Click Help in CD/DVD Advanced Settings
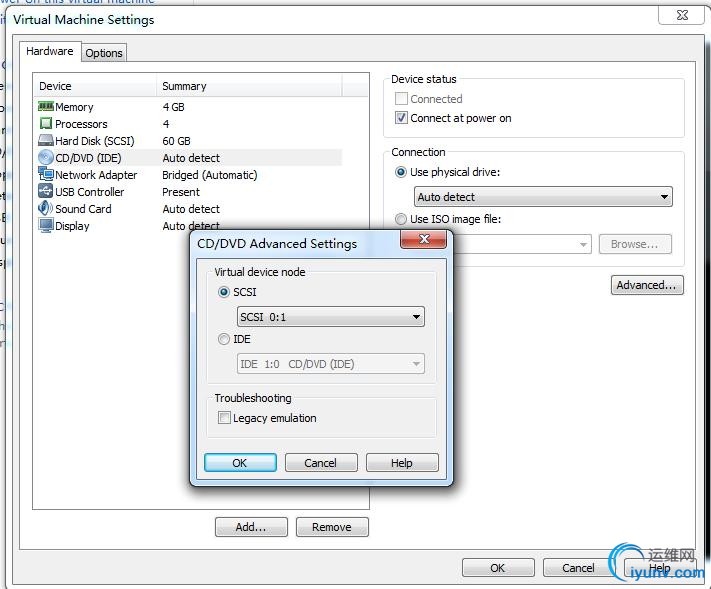The image size is (711, 589). pyautogui.click(x=402, y=462)
